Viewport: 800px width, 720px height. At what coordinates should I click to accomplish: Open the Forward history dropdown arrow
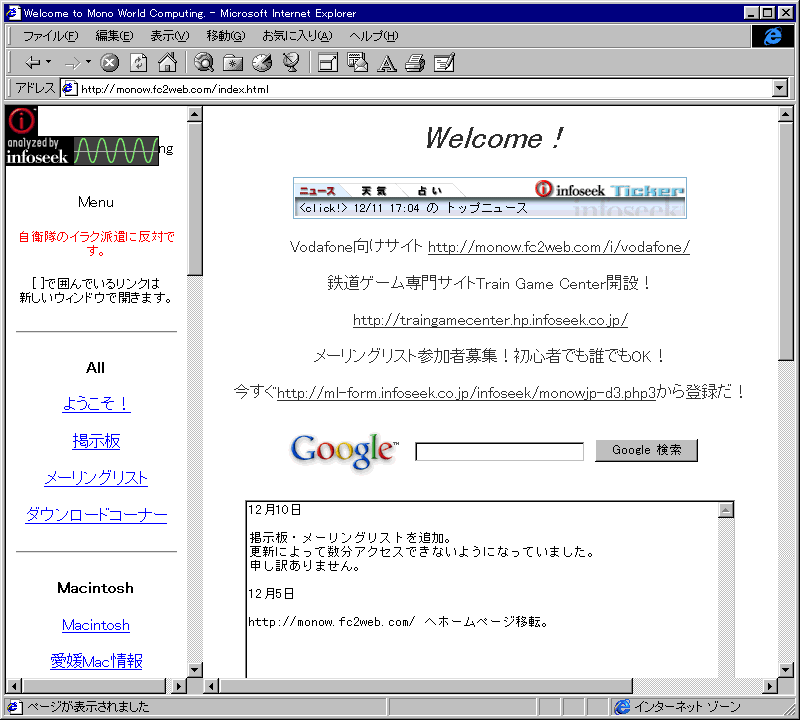coord(88,62)
